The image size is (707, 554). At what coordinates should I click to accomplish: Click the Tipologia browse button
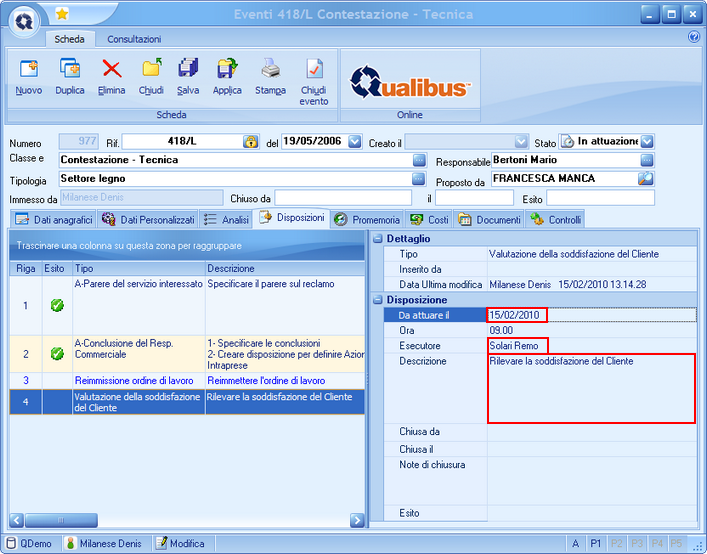418,179
